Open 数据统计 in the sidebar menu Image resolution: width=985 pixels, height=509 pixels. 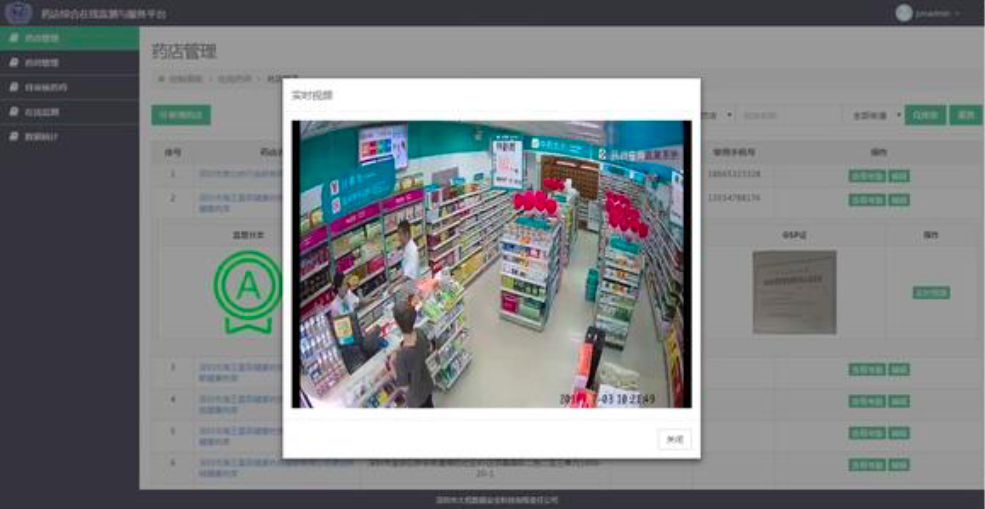point(42,136)
